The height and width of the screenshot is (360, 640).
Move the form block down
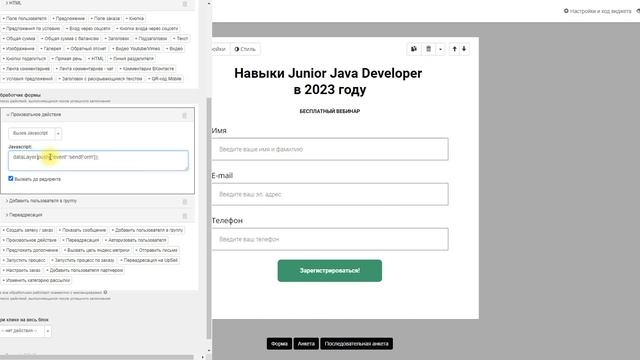[464, 49]
